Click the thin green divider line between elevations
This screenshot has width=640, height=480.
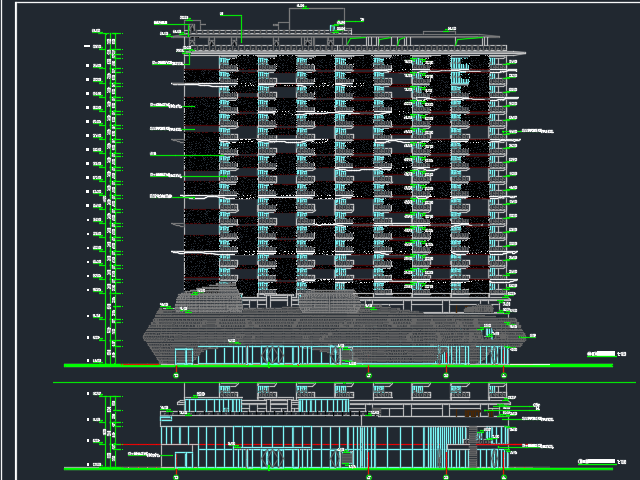click(340, 382)
